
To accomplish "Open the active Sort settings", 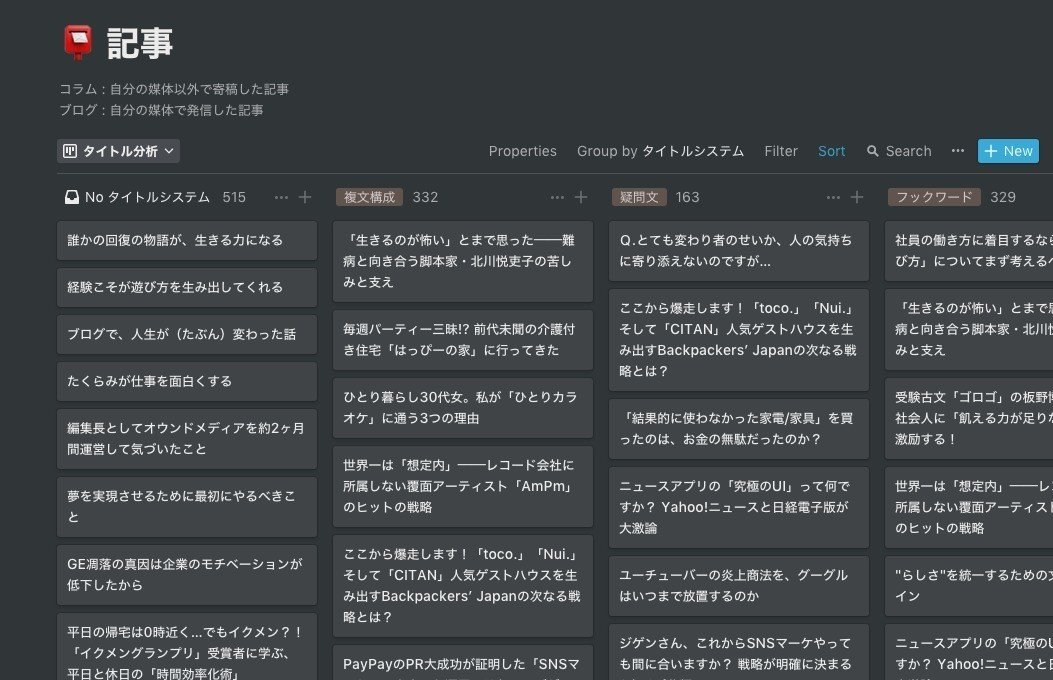I will (x=831, y=151).
